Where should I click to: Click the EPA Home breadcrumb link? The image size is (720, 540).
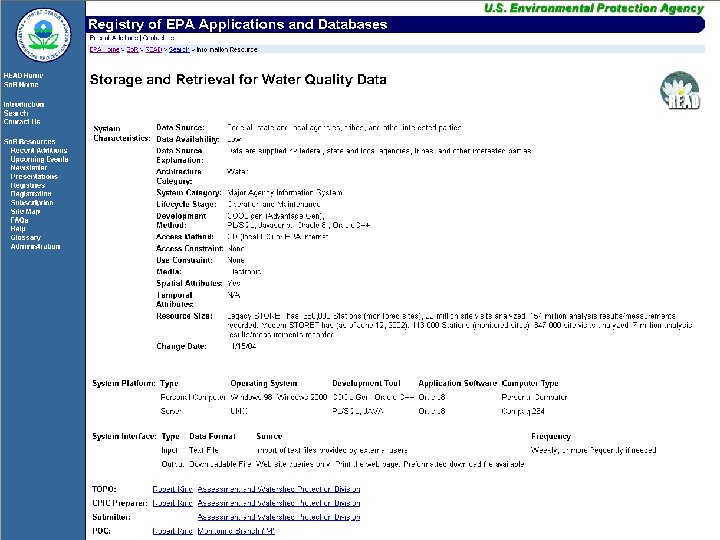pyautogui.click(x=105, y=50)
